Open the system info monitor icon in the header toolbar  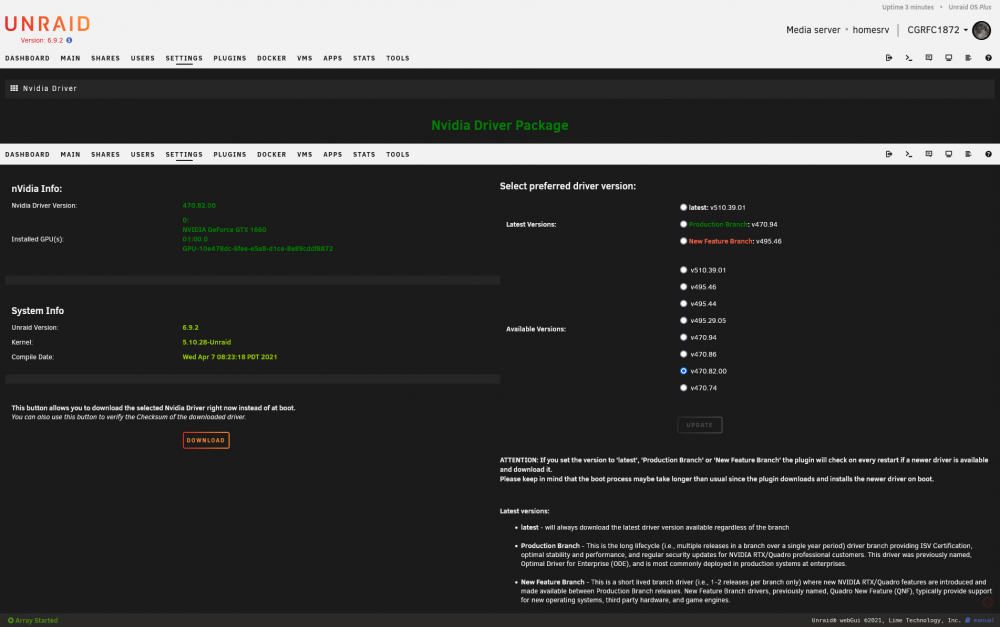click(948, 58)
